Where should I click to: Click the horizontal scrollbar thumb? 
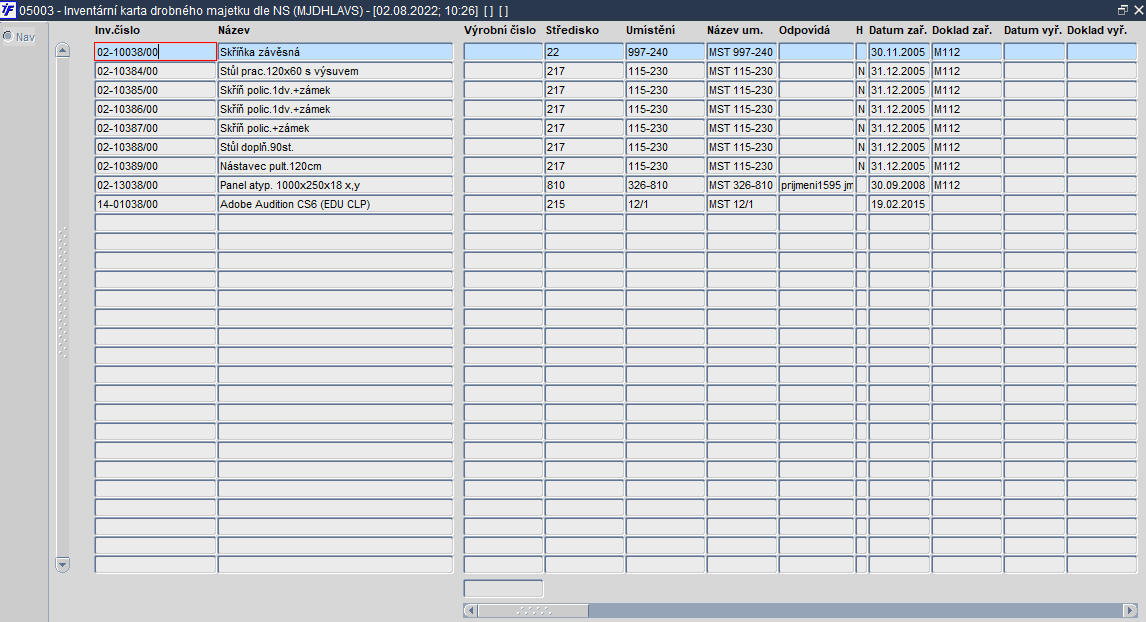point(534,610)
